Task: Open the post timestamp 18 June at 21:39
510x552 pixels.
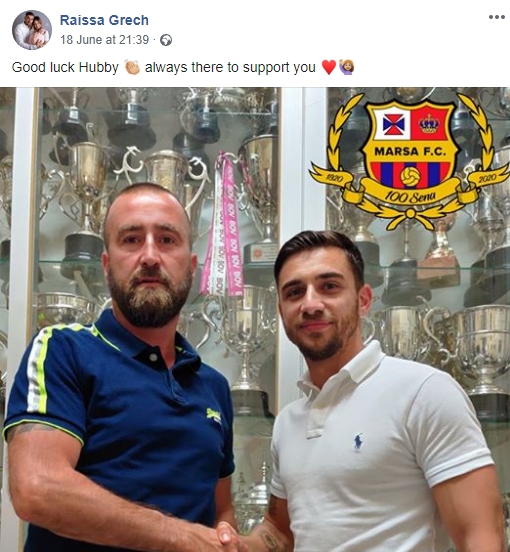Action: [105, 40]
